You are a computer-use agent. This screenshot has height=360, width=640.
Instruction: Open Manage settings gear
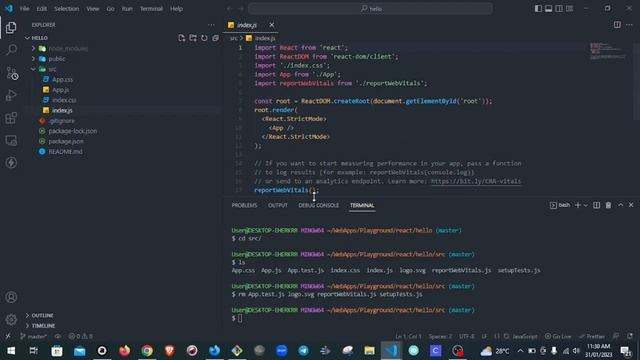(x=11, y=319)
